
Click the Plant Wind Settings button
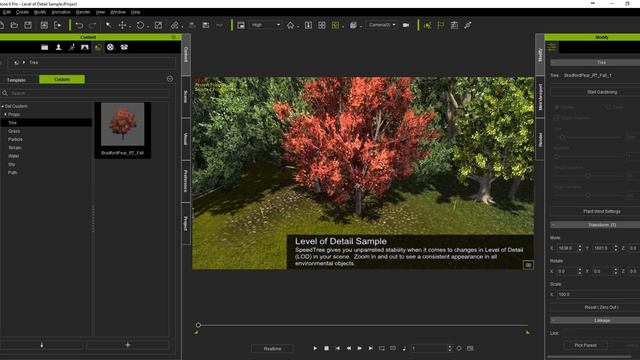click(602, 211)
